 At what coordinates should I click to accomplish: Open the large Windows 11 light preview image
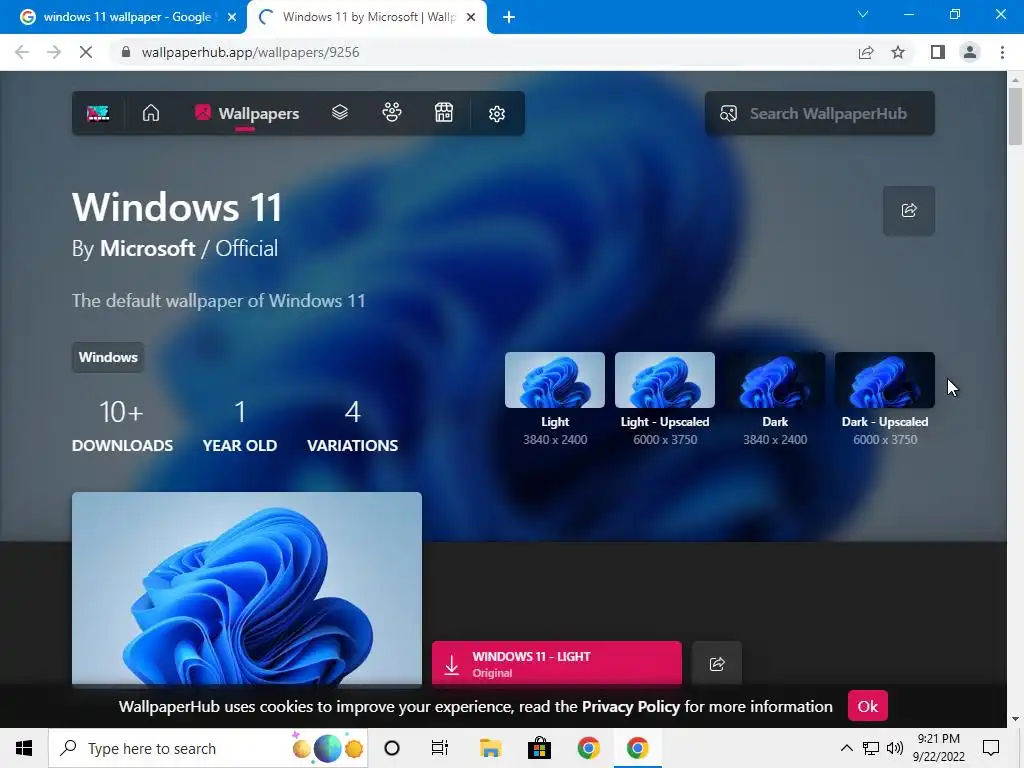coord(247,588)
